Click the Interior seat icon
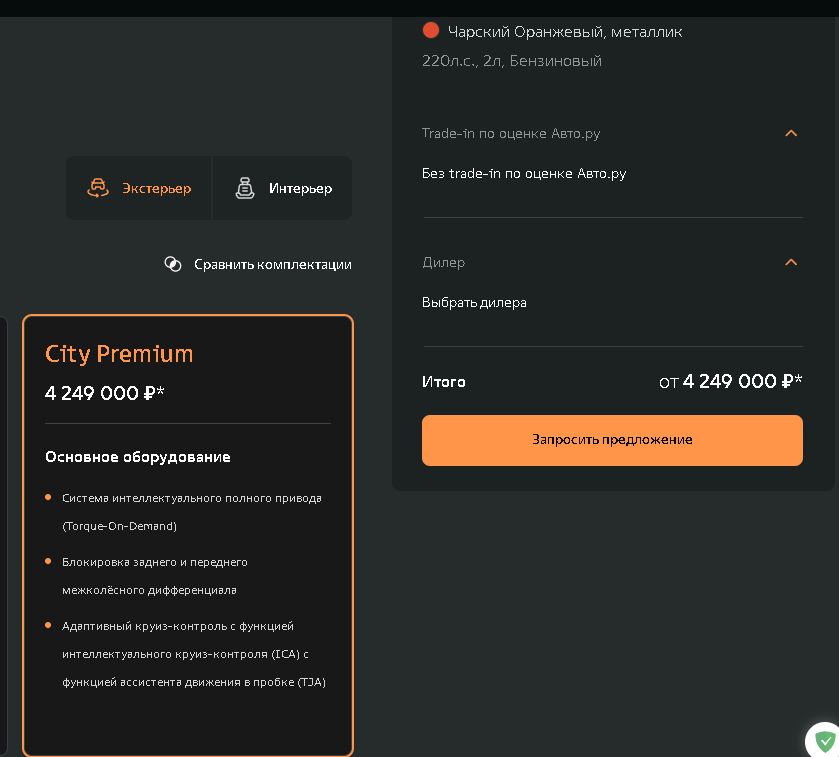This screenshot has height=757, width=839. coord(245,188)
